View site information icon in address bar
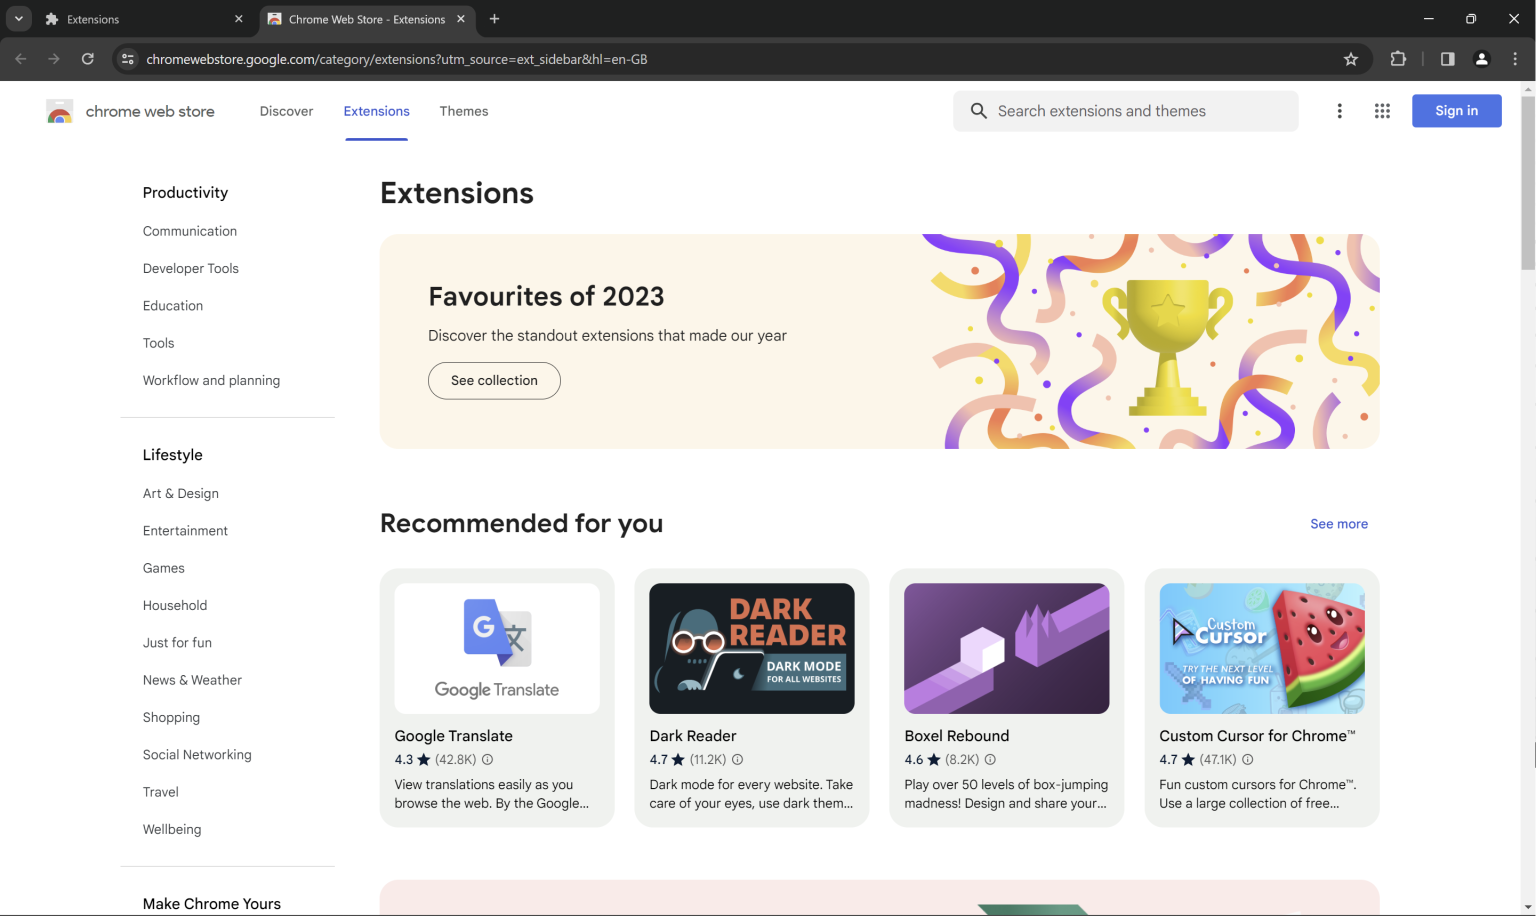The height and width of the screenshot is (916, 1536). 127,59
